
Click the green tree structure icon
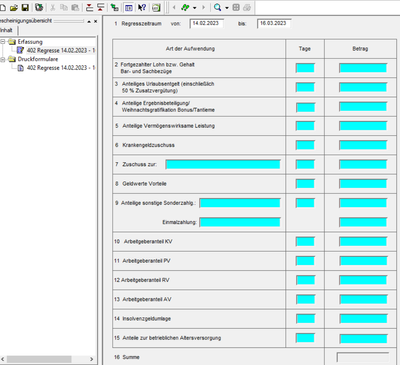pyautogui.click(x=115, y=7)
